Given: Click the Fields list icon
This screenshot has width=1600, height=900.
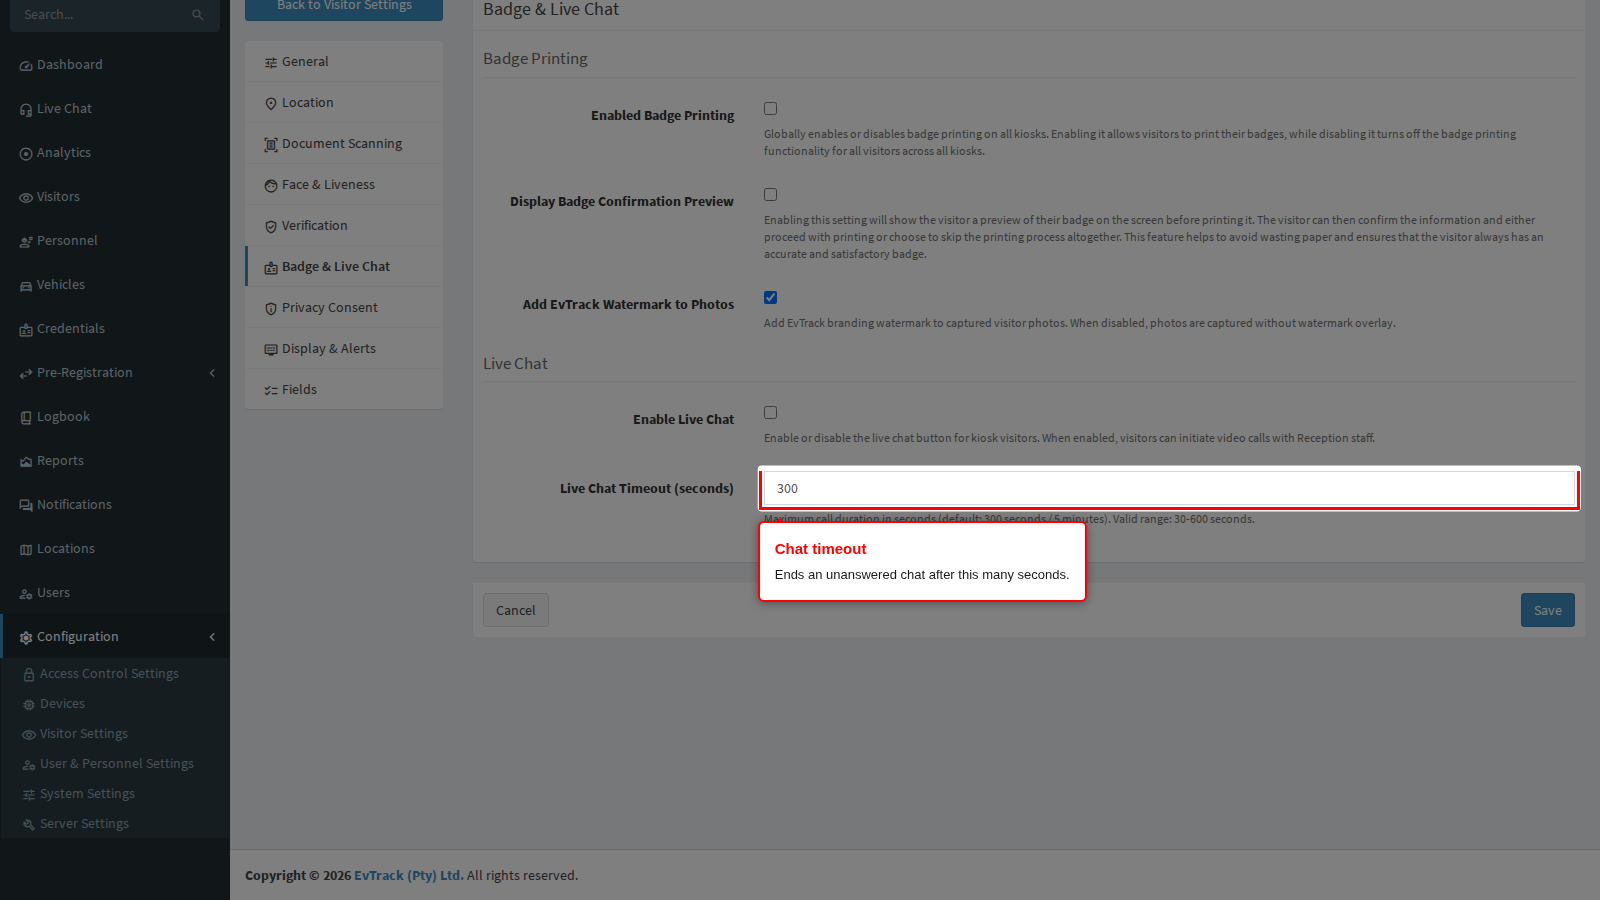Looking at the screenshot, I should coord(271,391).
